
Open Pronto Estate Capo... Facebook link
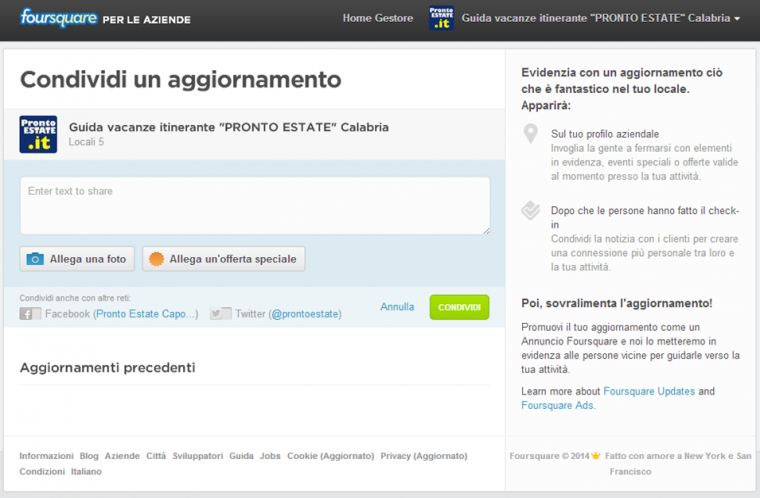click(145, 314)
